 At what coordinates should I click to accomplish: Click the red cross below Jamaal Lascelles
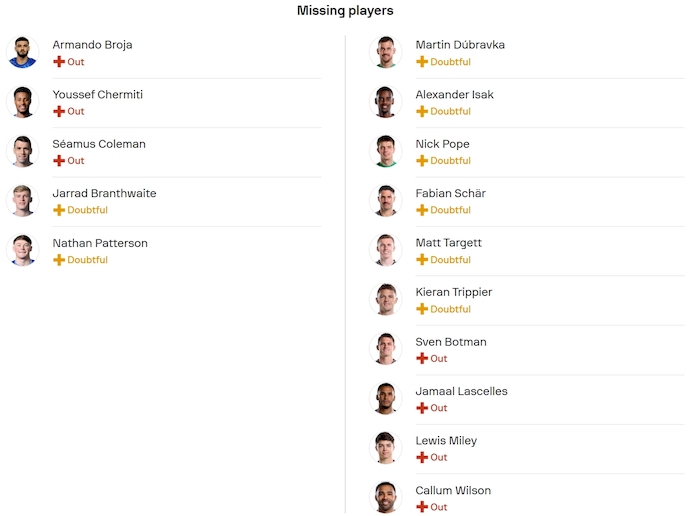422,408
